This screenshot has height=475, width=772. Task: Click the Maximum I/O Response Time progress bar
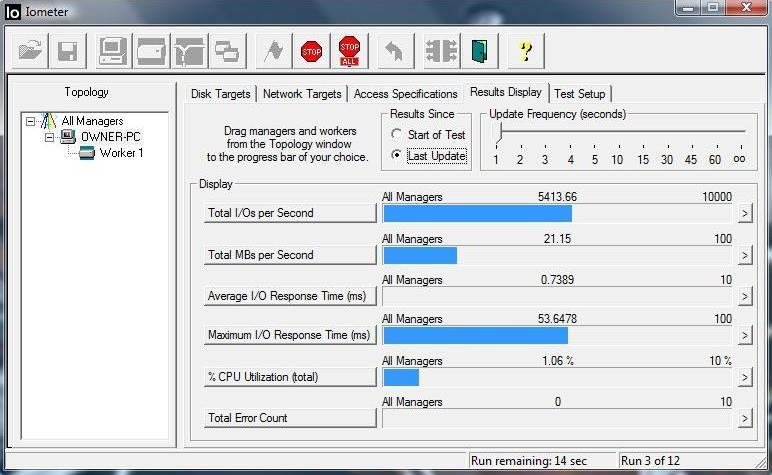557,336
